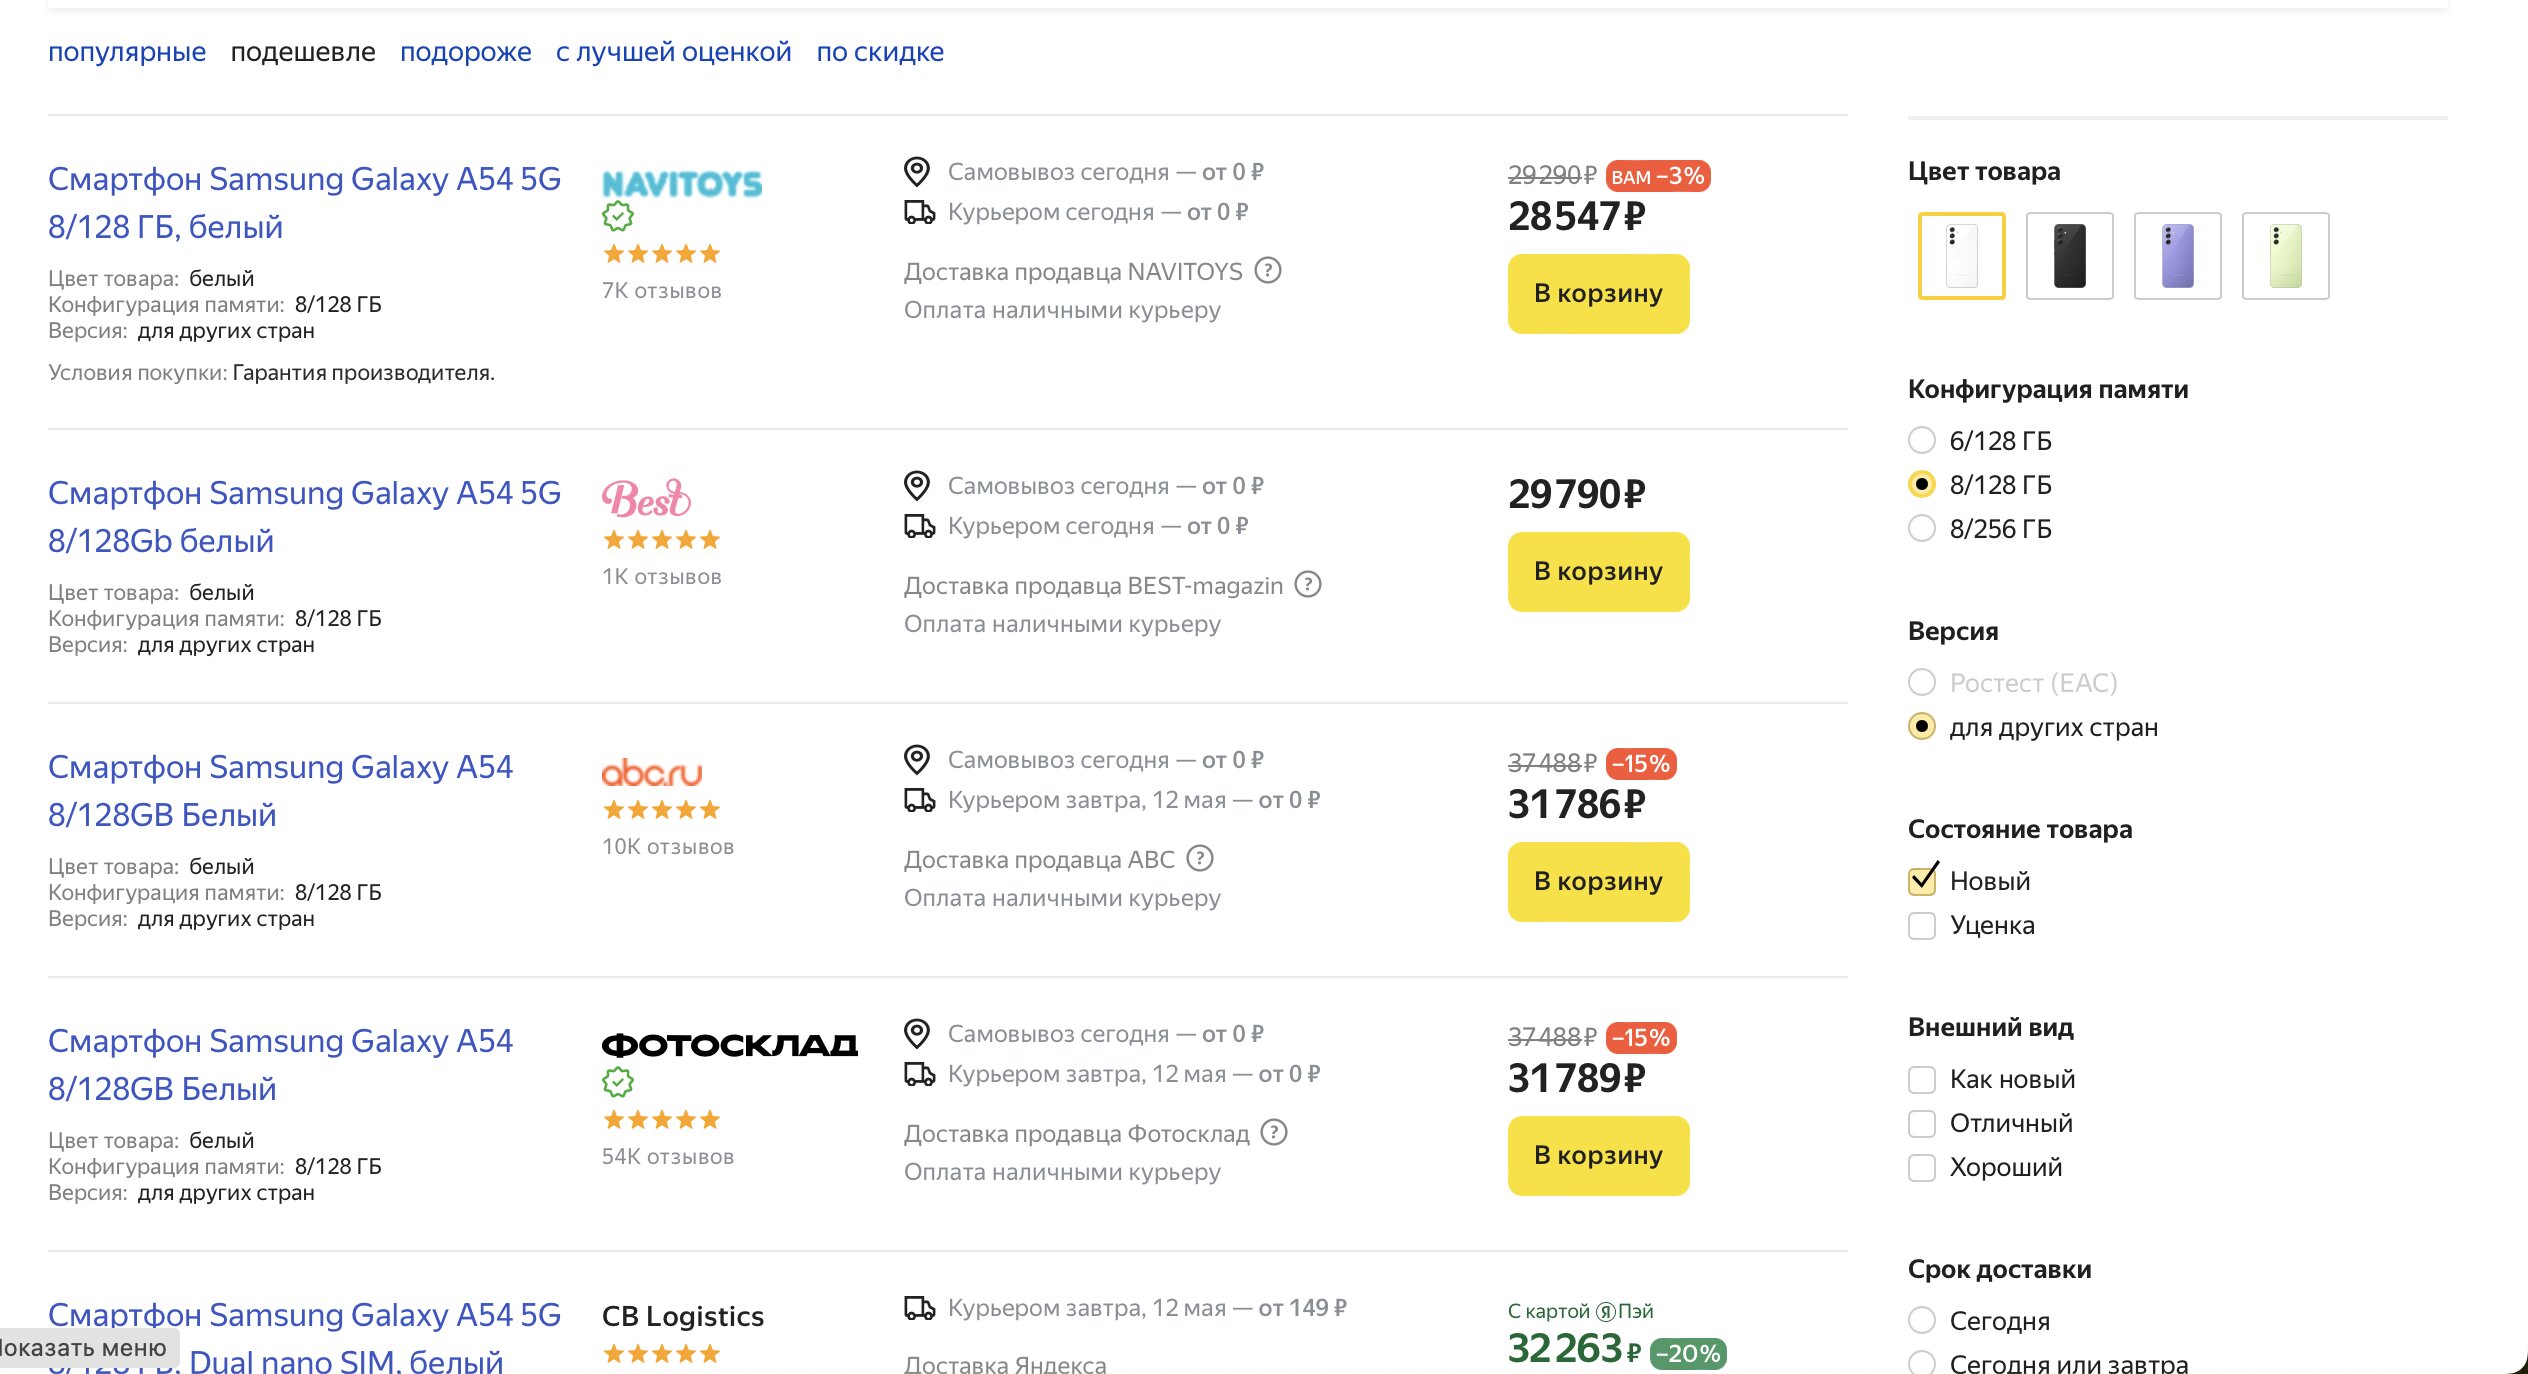Screen dimensions: 2528x1374
Task: Show help for Доставка продавца ABC
Action: coord(1200,859)
